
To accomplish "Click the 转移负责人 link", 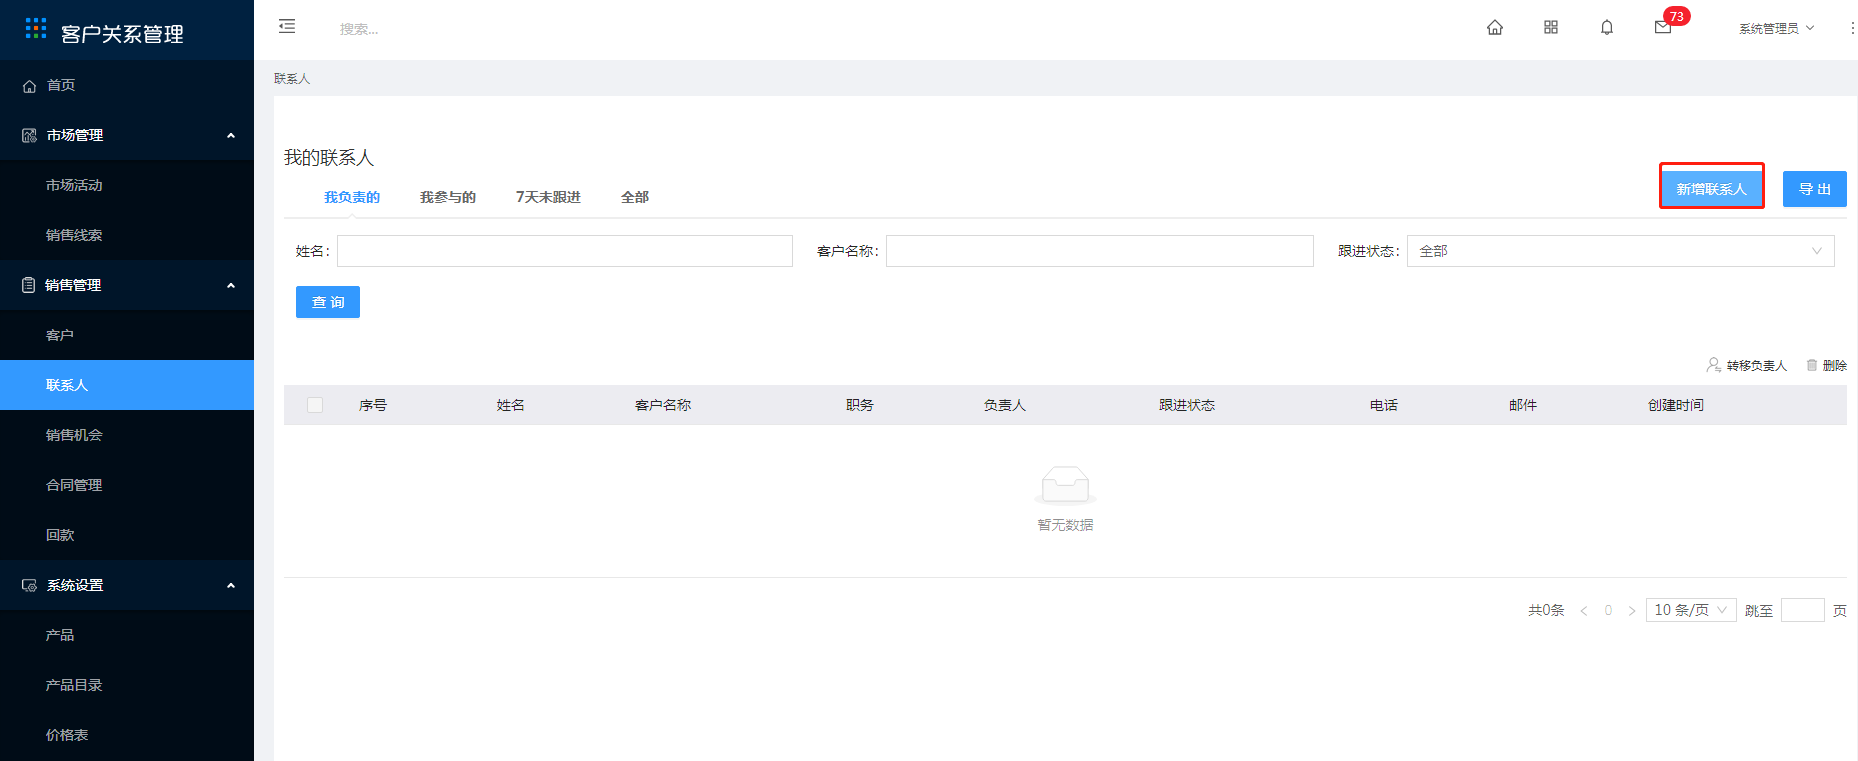I will click(x=1756, y=366).
